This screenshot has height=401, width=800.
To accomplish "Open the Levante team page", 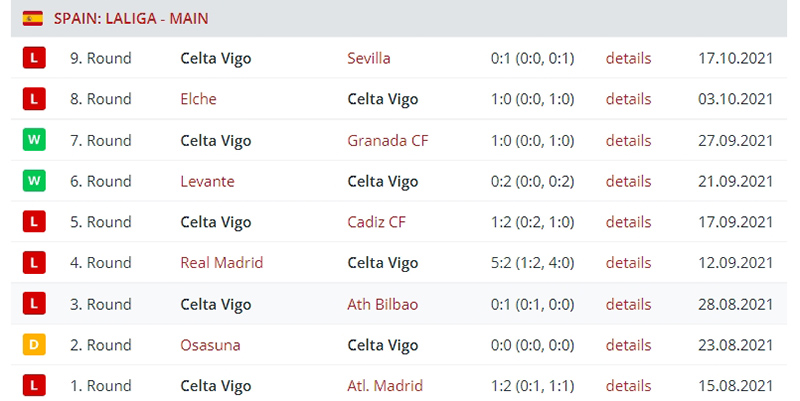I will [x=208, y=181].
